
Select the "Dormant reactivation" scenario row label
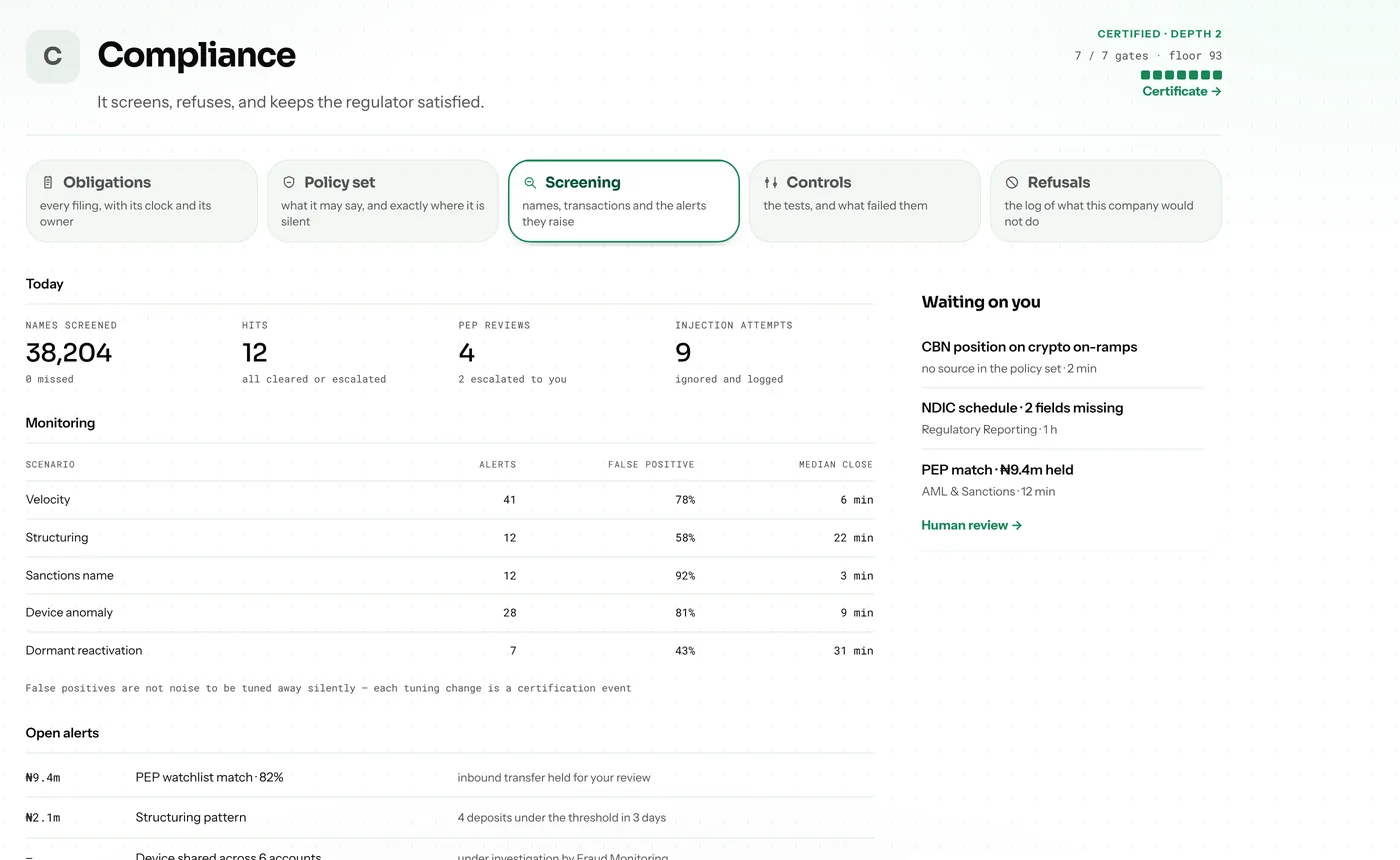point(84,651)
